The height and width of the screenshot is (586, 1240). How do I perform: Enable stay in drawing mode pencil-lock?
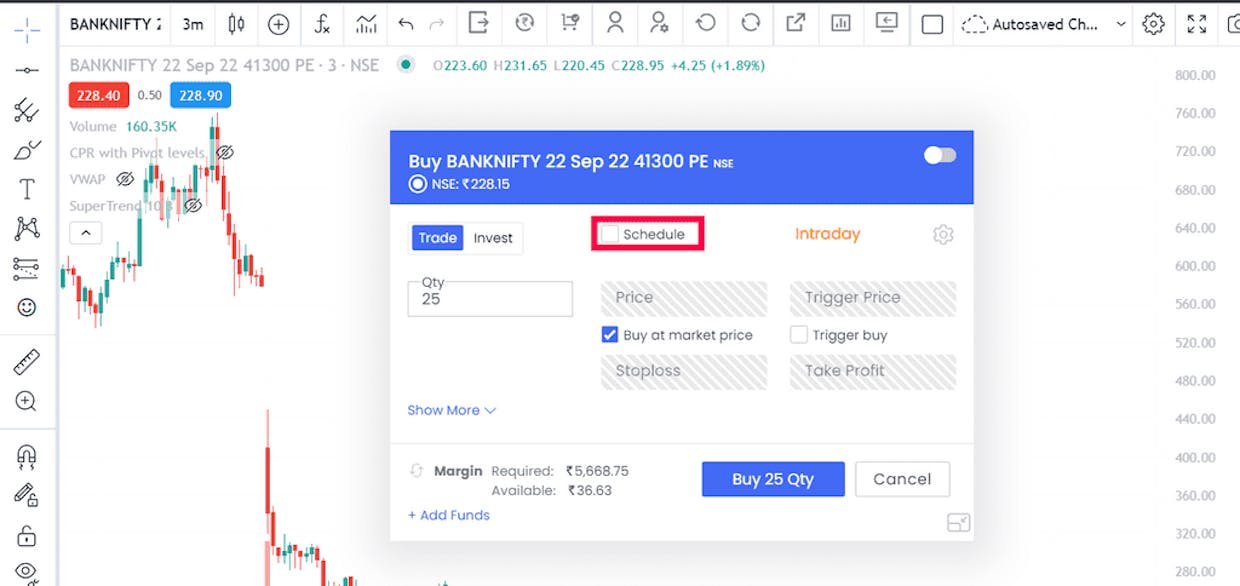click(27, 494)
